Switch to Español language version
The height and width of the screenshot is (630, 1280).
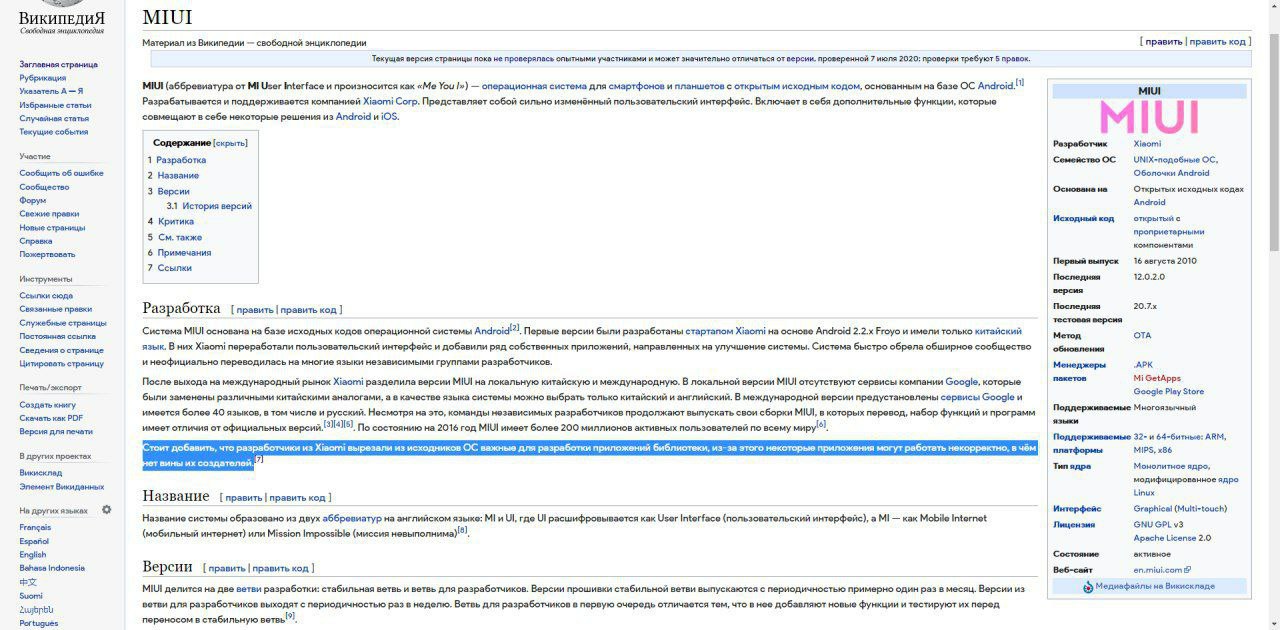click(34, 541)
